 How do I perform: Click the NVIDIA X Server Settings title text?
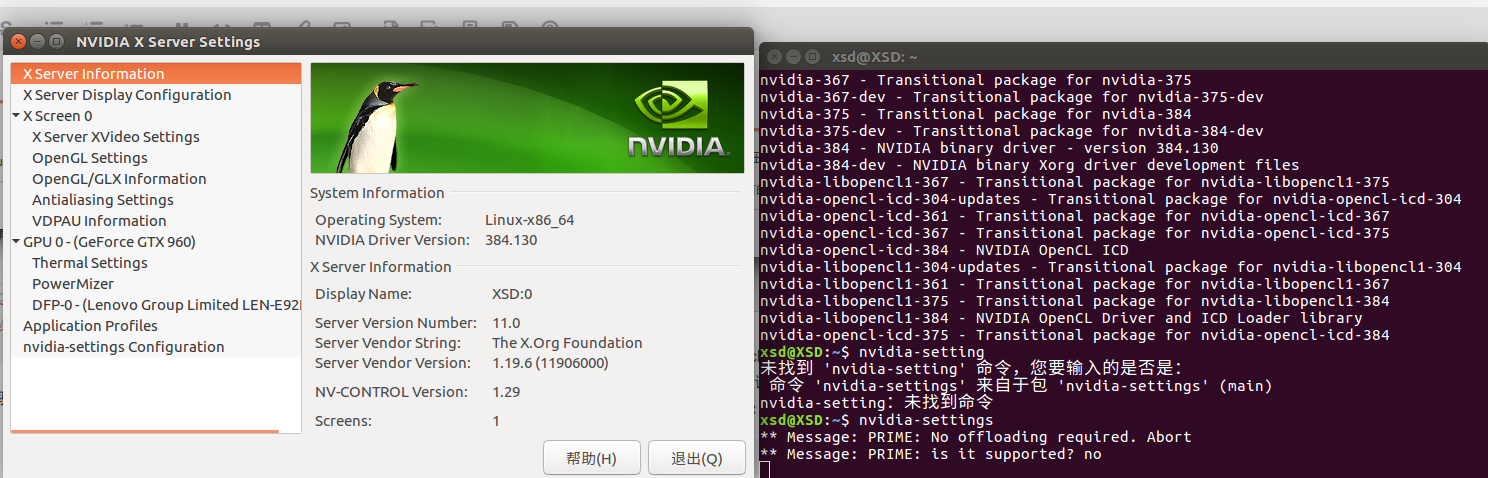click(x=168, y=42)
